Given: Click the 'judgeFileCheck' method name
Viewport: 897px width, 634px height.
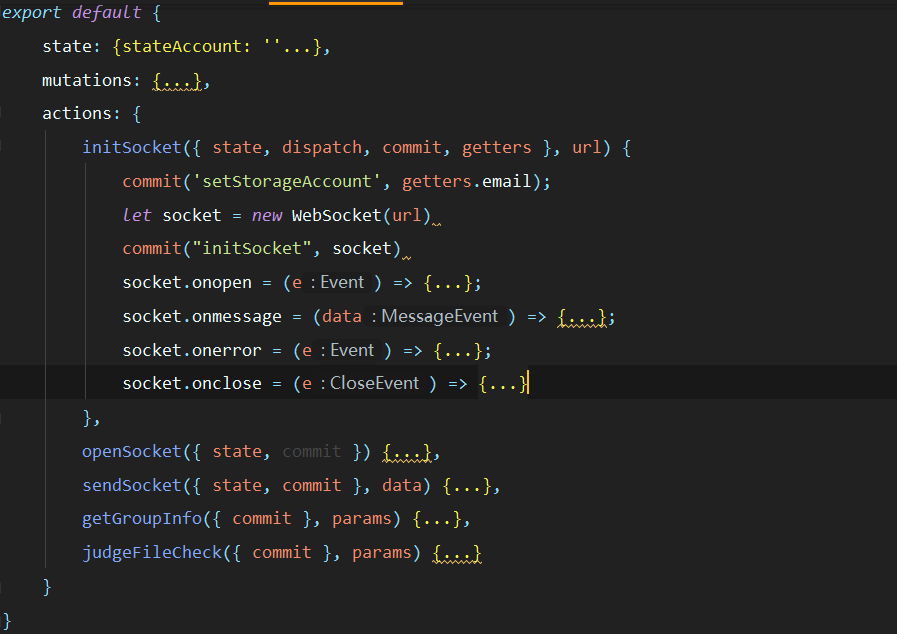Looking at the screenshot, I should pyautogui.click(x=152, y=552).
